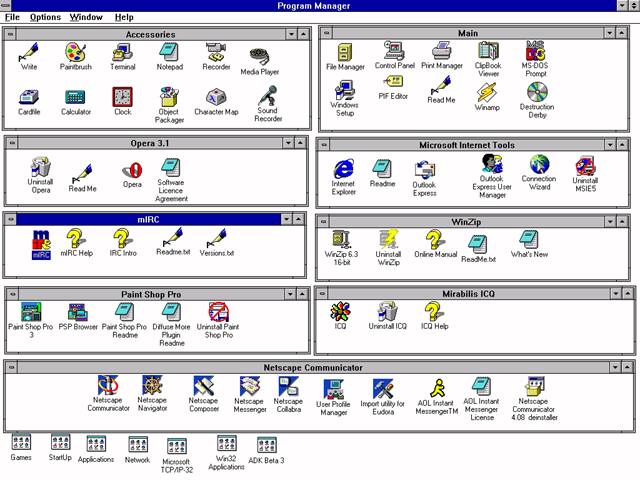Open the Control Panel icon

394,51
